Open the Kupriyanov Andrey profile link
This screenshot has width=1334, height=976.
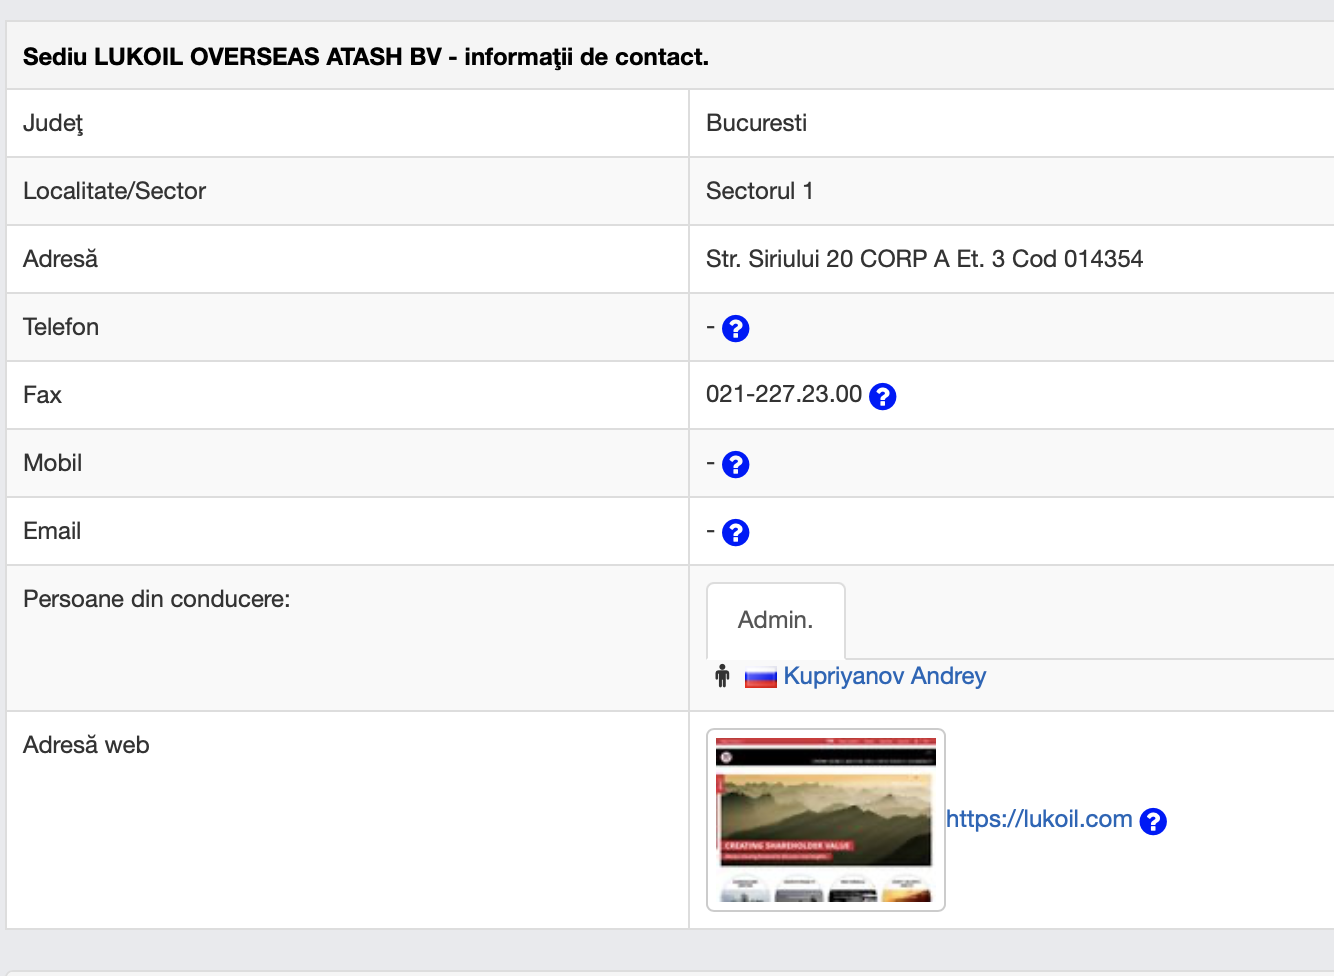coord(884,676)
